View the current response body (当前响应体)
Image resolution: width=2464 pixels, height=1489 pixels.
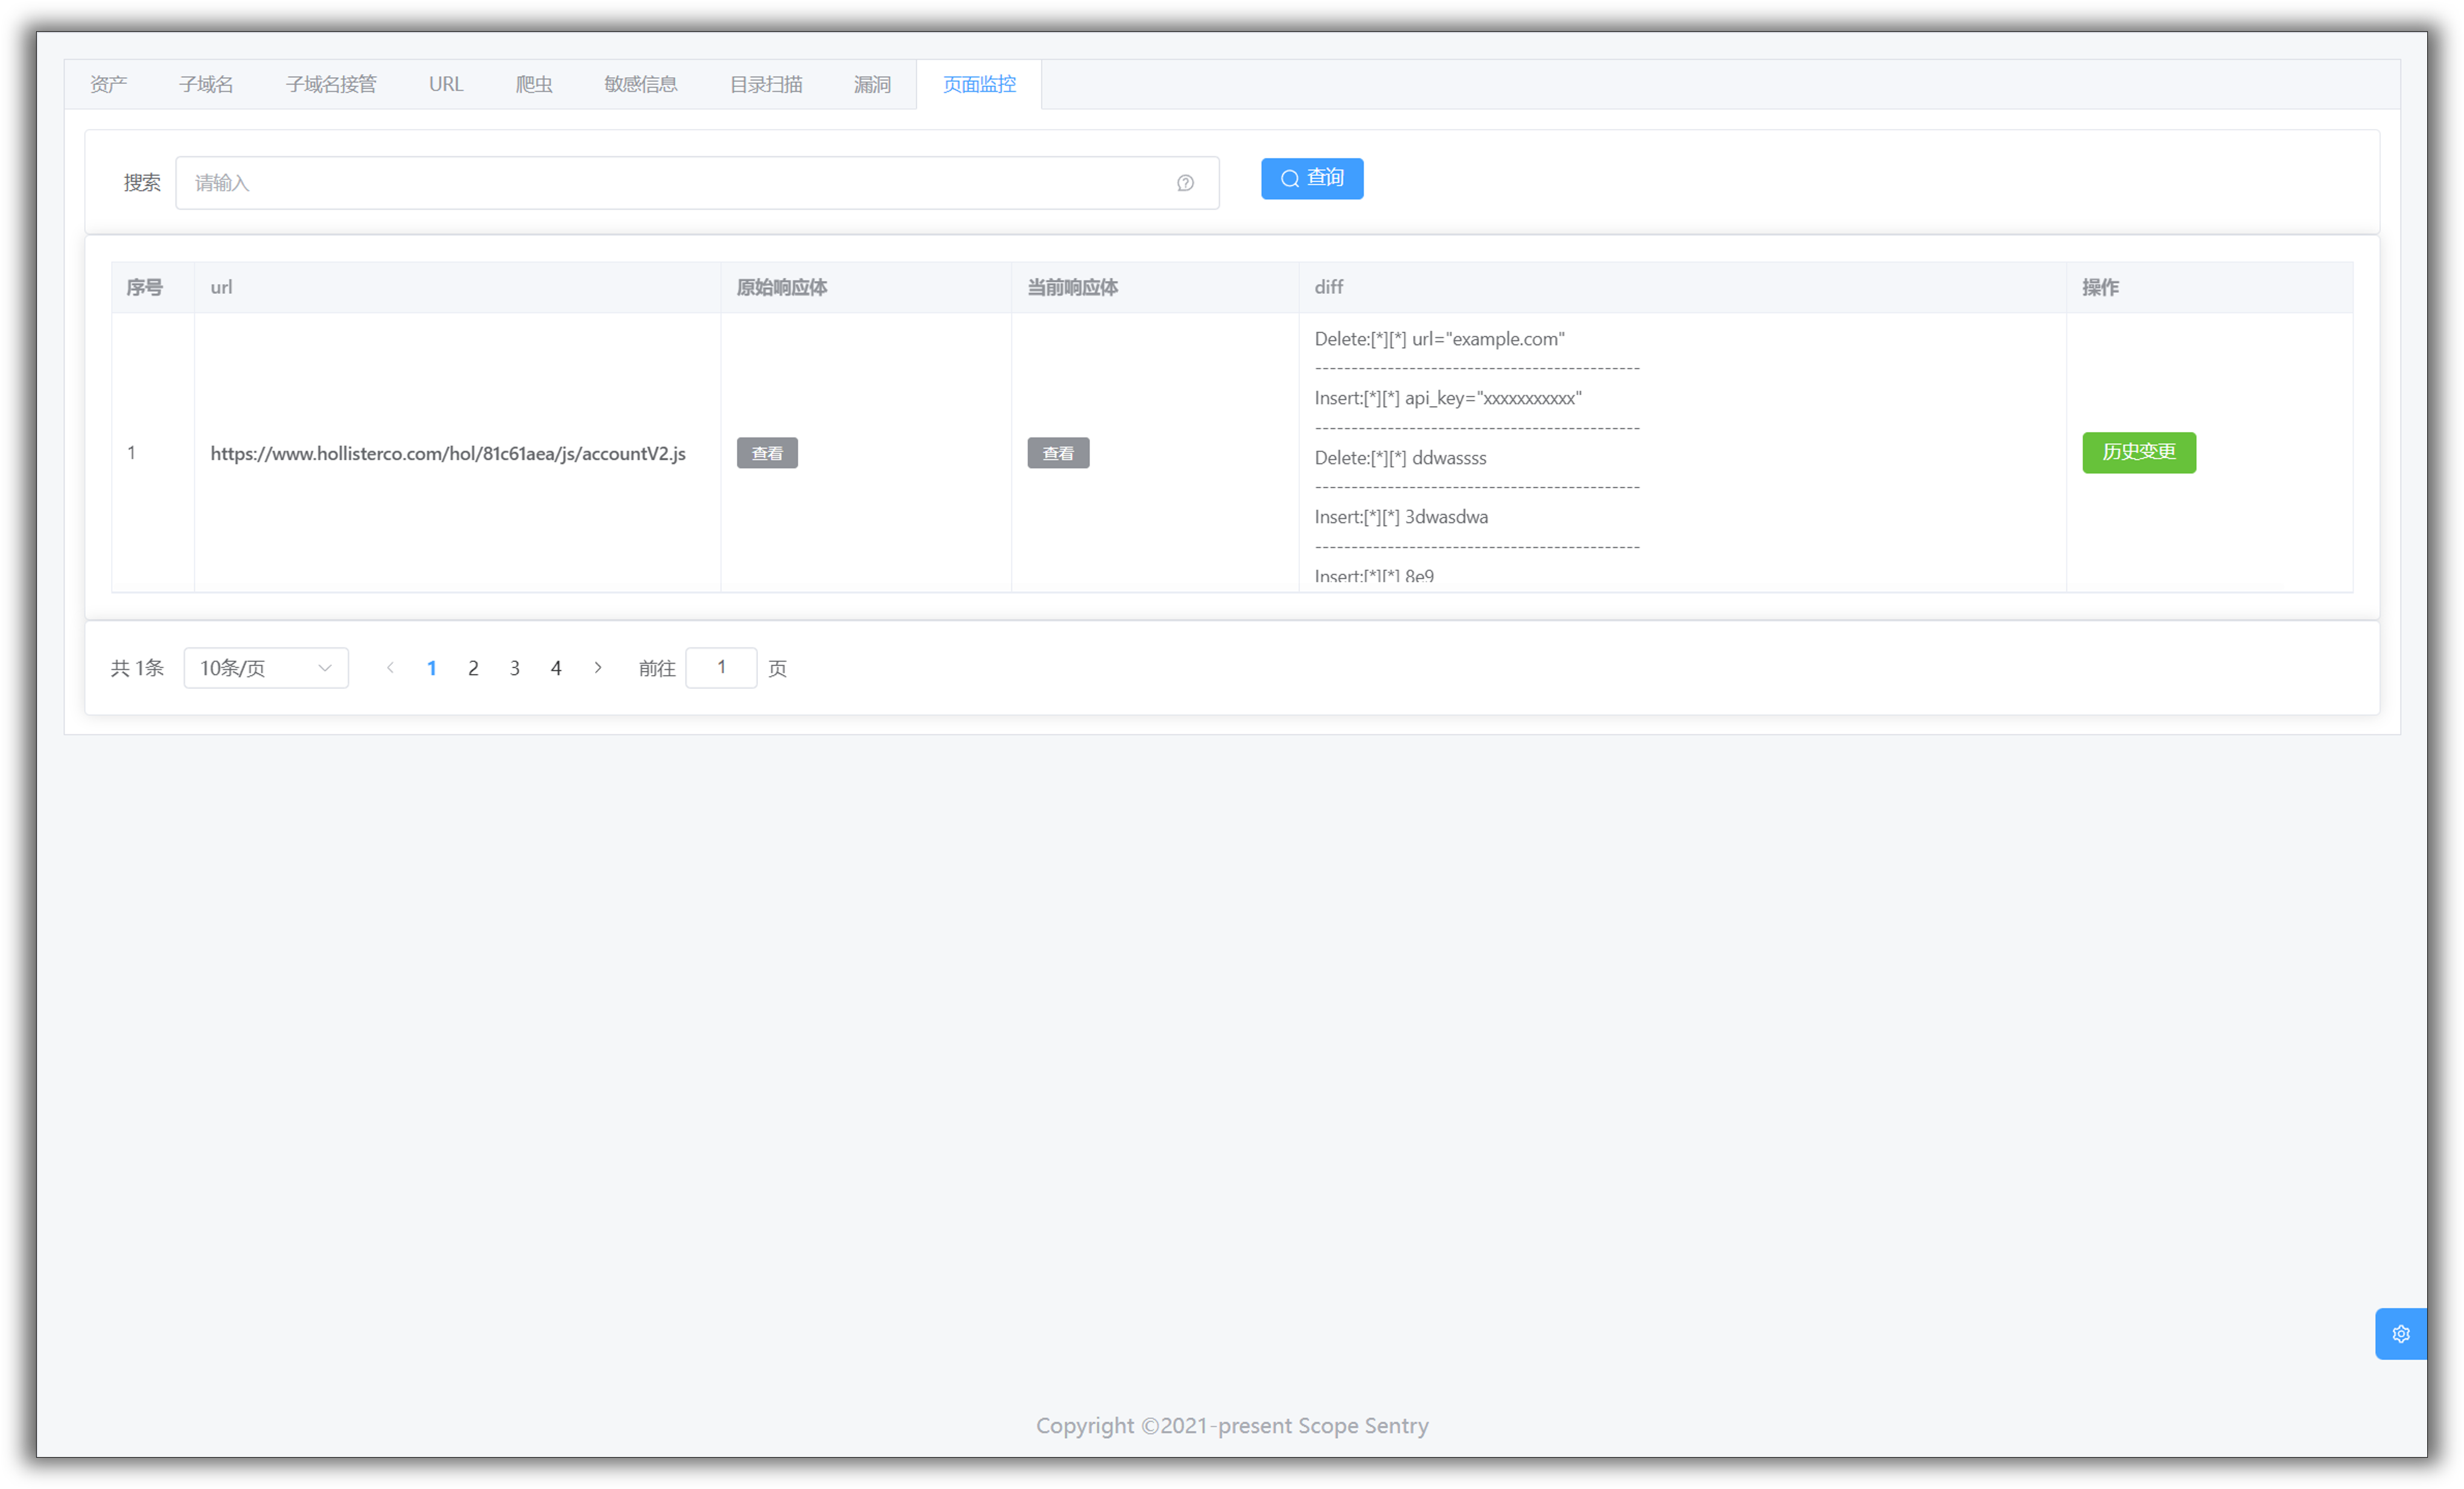(x=1058, y=453)
